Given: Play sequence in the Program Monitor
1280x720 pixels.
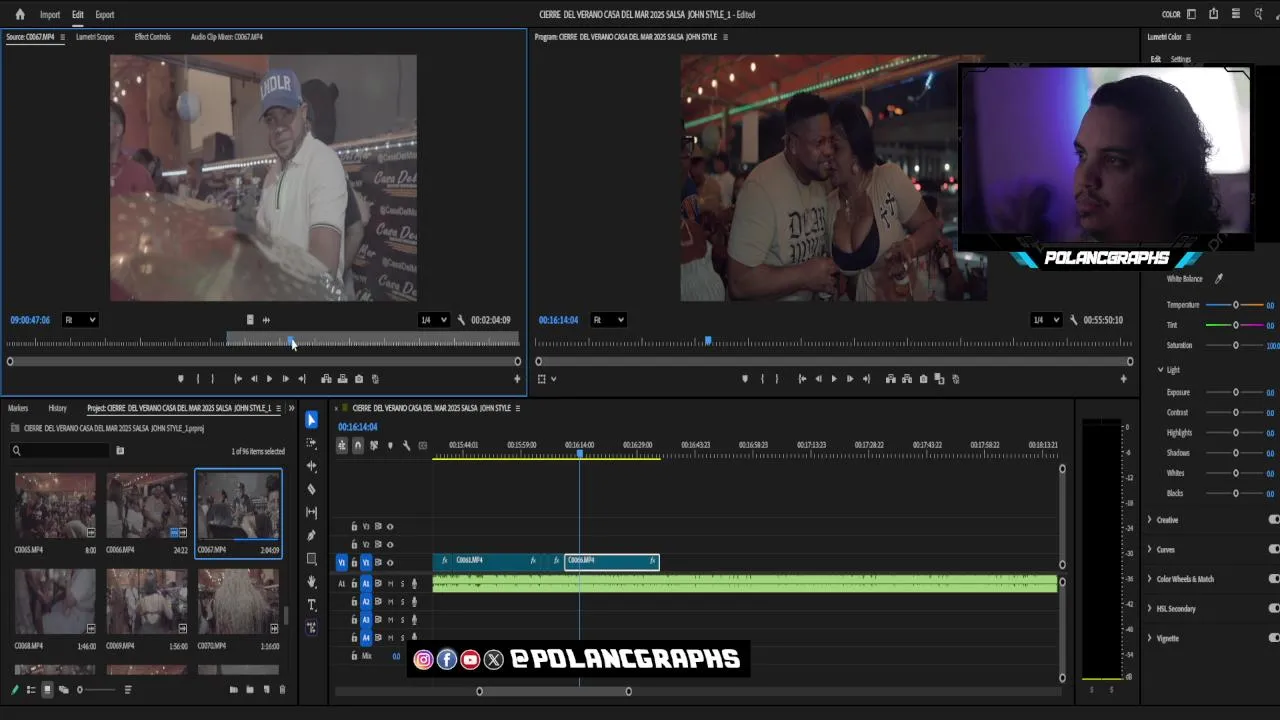Looking at the screenshot, I should (834, 379).
